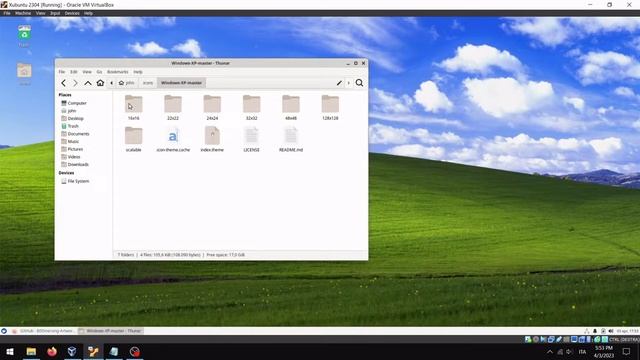Click the john path bar button
This screenshot has height=360, width=640.
click(126, 83)
